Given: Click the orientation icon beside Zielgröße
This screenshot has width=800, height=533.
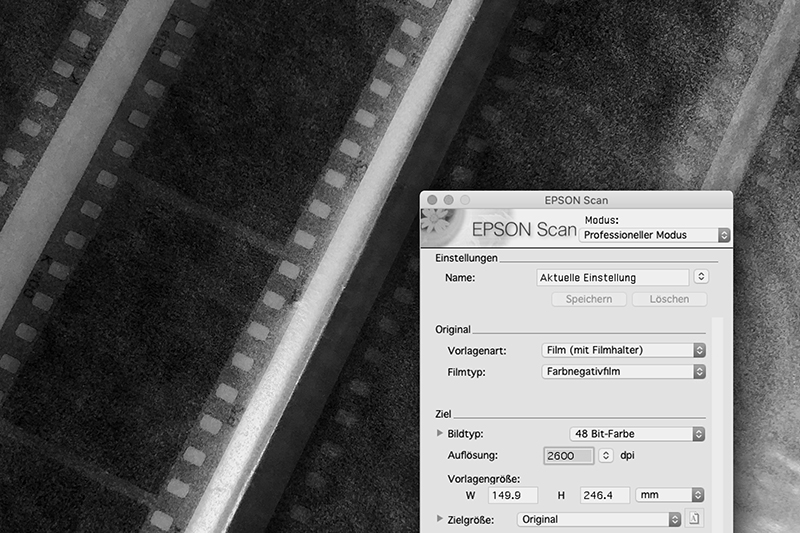Looking at the screenshot, I should 694,519.
